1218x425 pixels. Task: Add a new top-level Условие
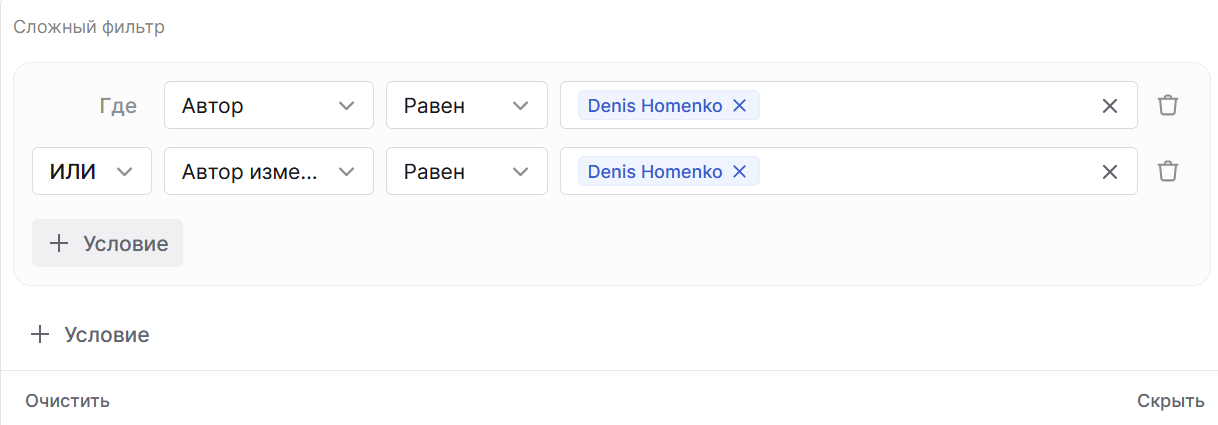[x=91, y=335]
